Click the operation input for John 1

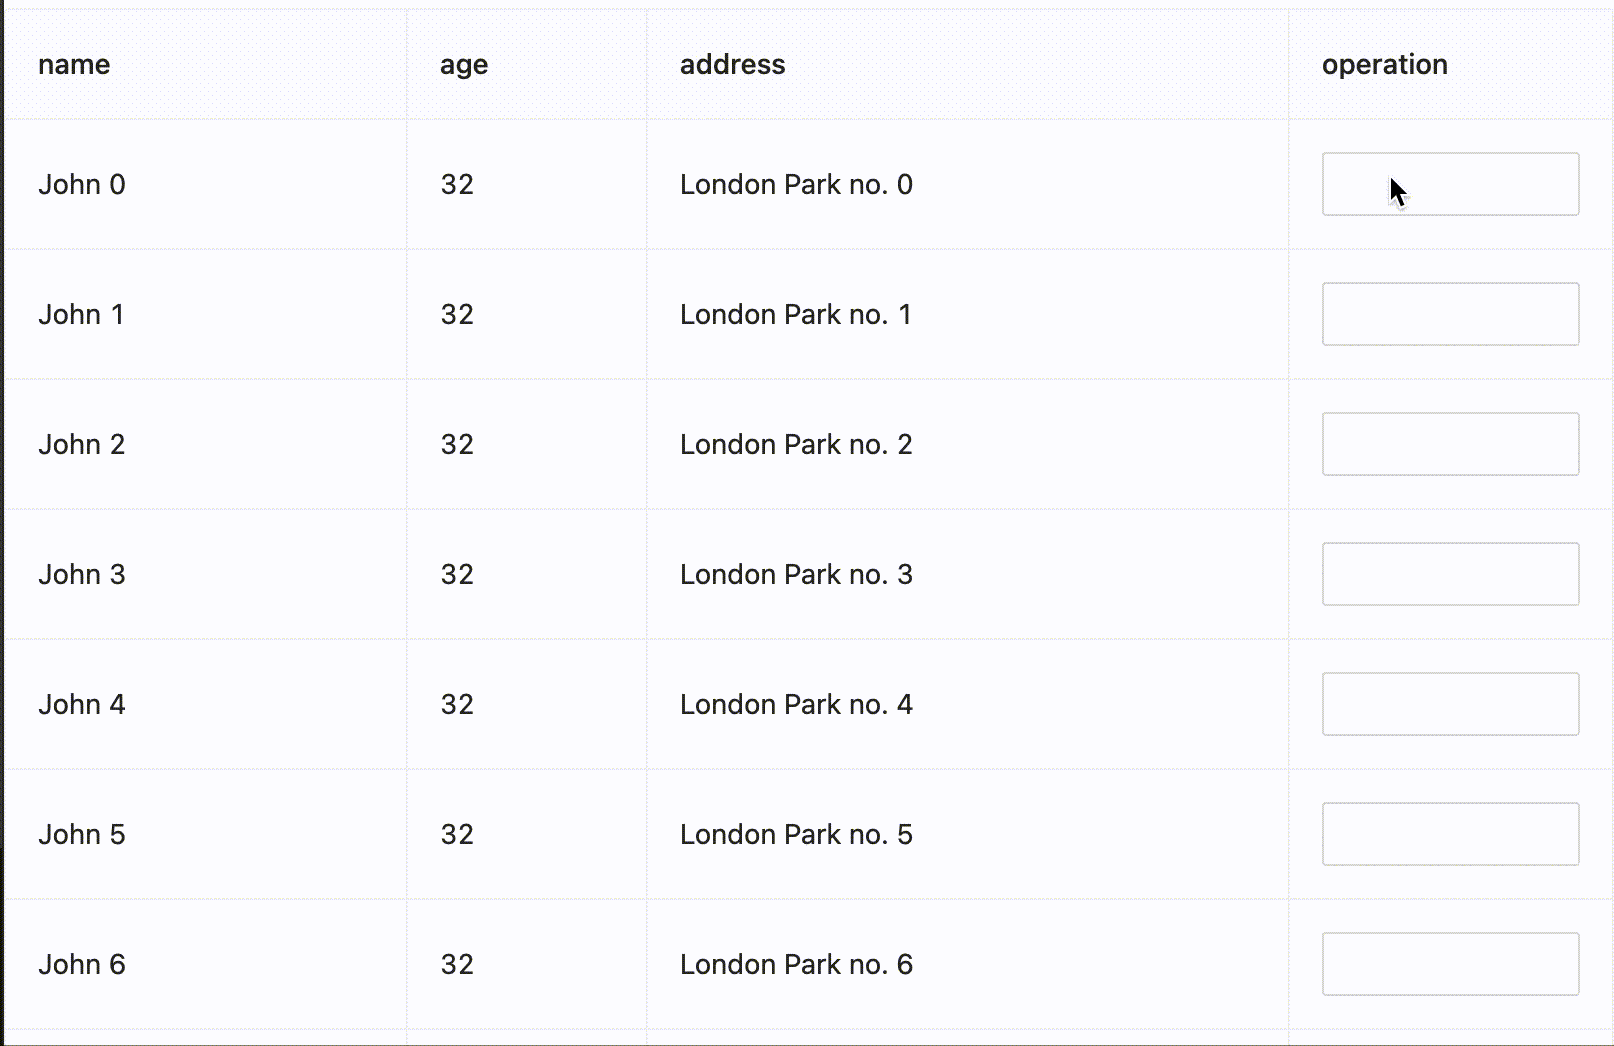[1450, 314]
